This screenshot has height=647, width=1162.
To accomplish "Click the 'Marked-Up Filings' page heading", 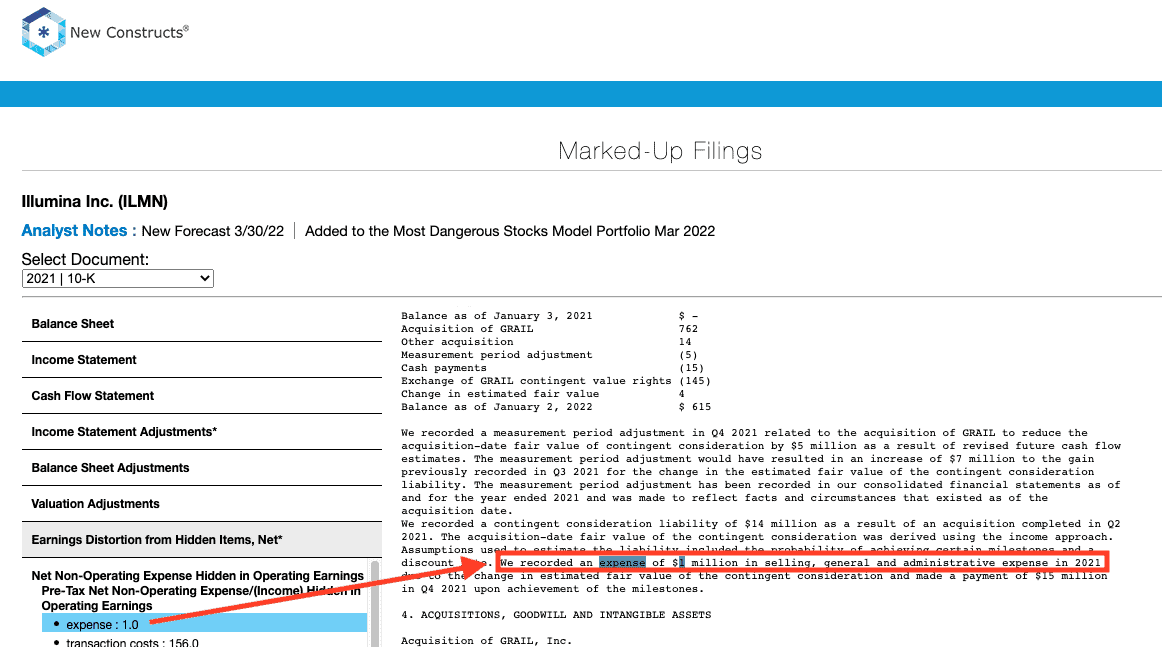I will pyautogui.click(x=660, y=150).
